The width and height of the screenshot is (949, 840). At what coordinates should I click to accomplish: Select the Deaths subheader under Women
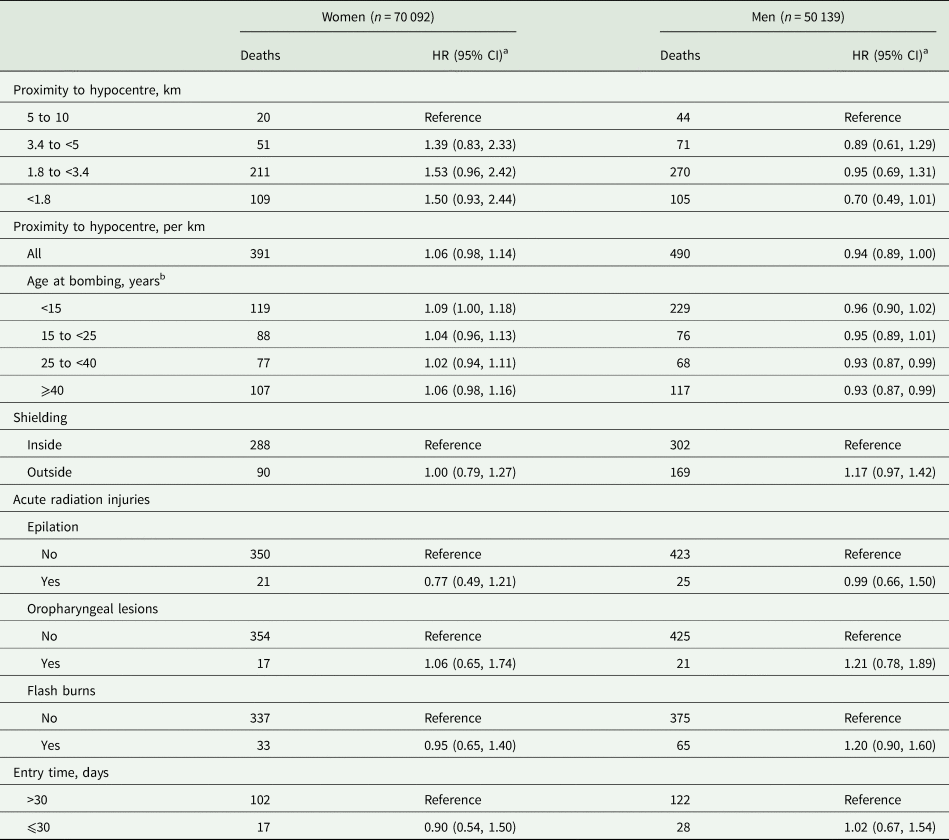click(260, 56)
